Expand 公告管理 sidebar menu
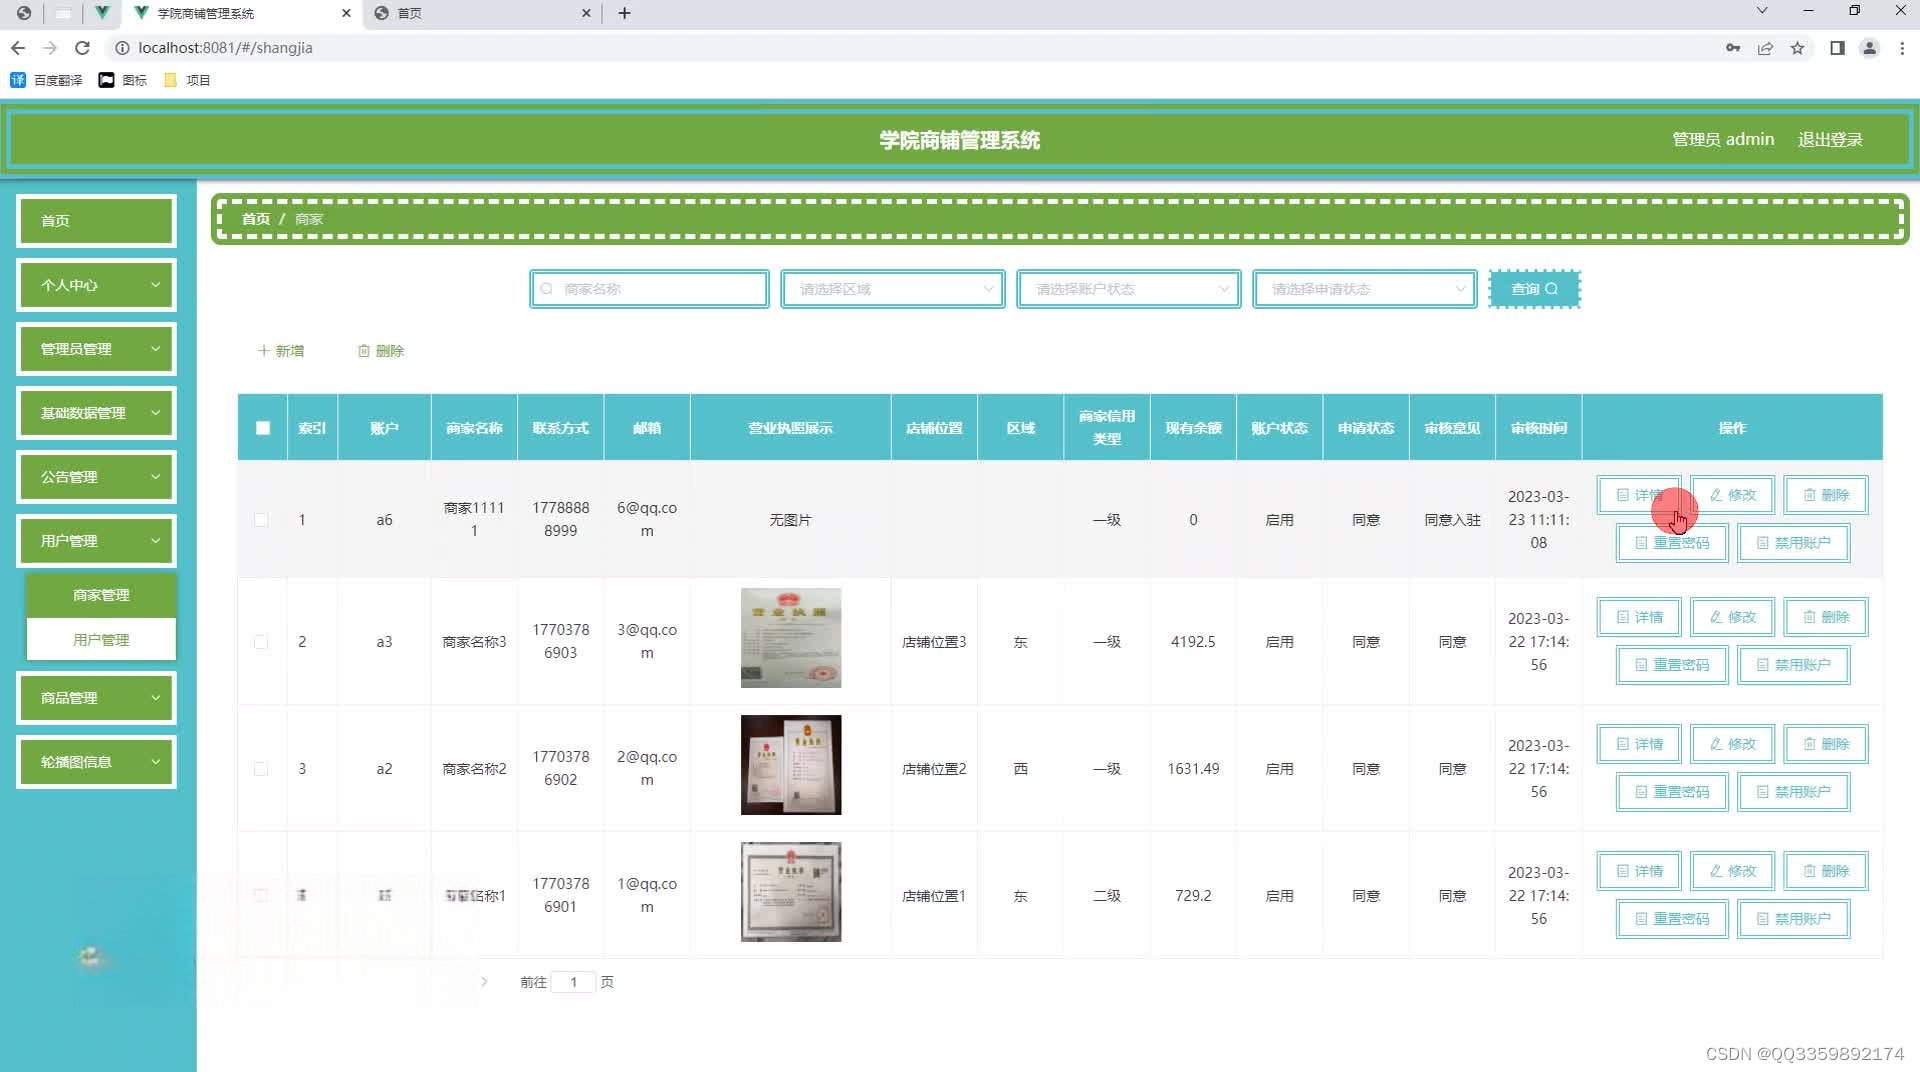The height and width of the screenshot is (1072, 1920). tap(96, 477)
